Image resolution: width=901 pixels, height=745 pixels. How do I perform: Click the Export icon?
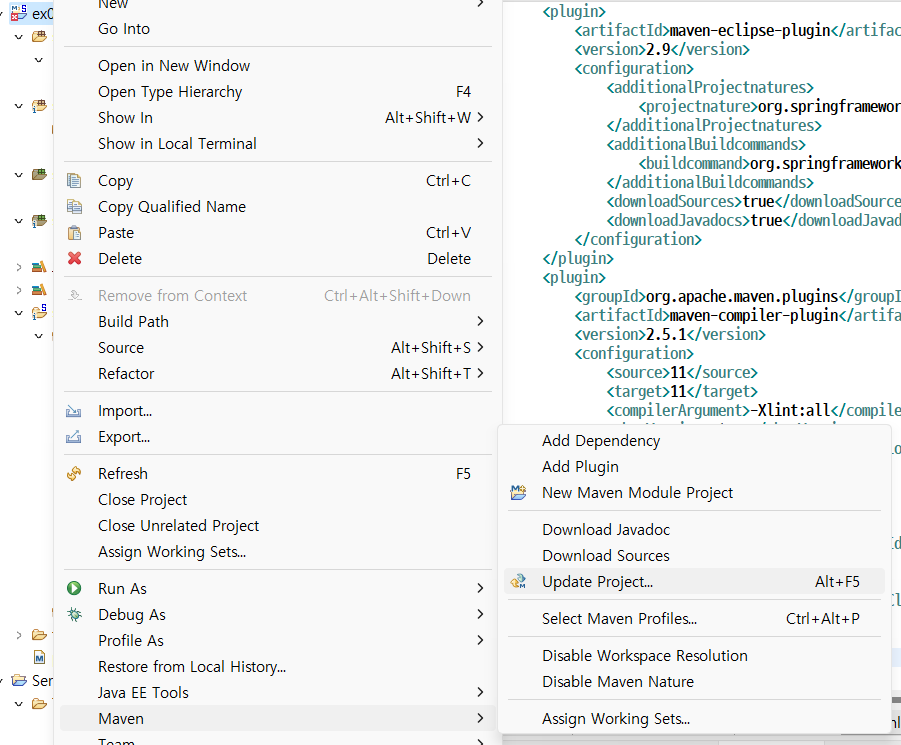[x=74, y=437]
